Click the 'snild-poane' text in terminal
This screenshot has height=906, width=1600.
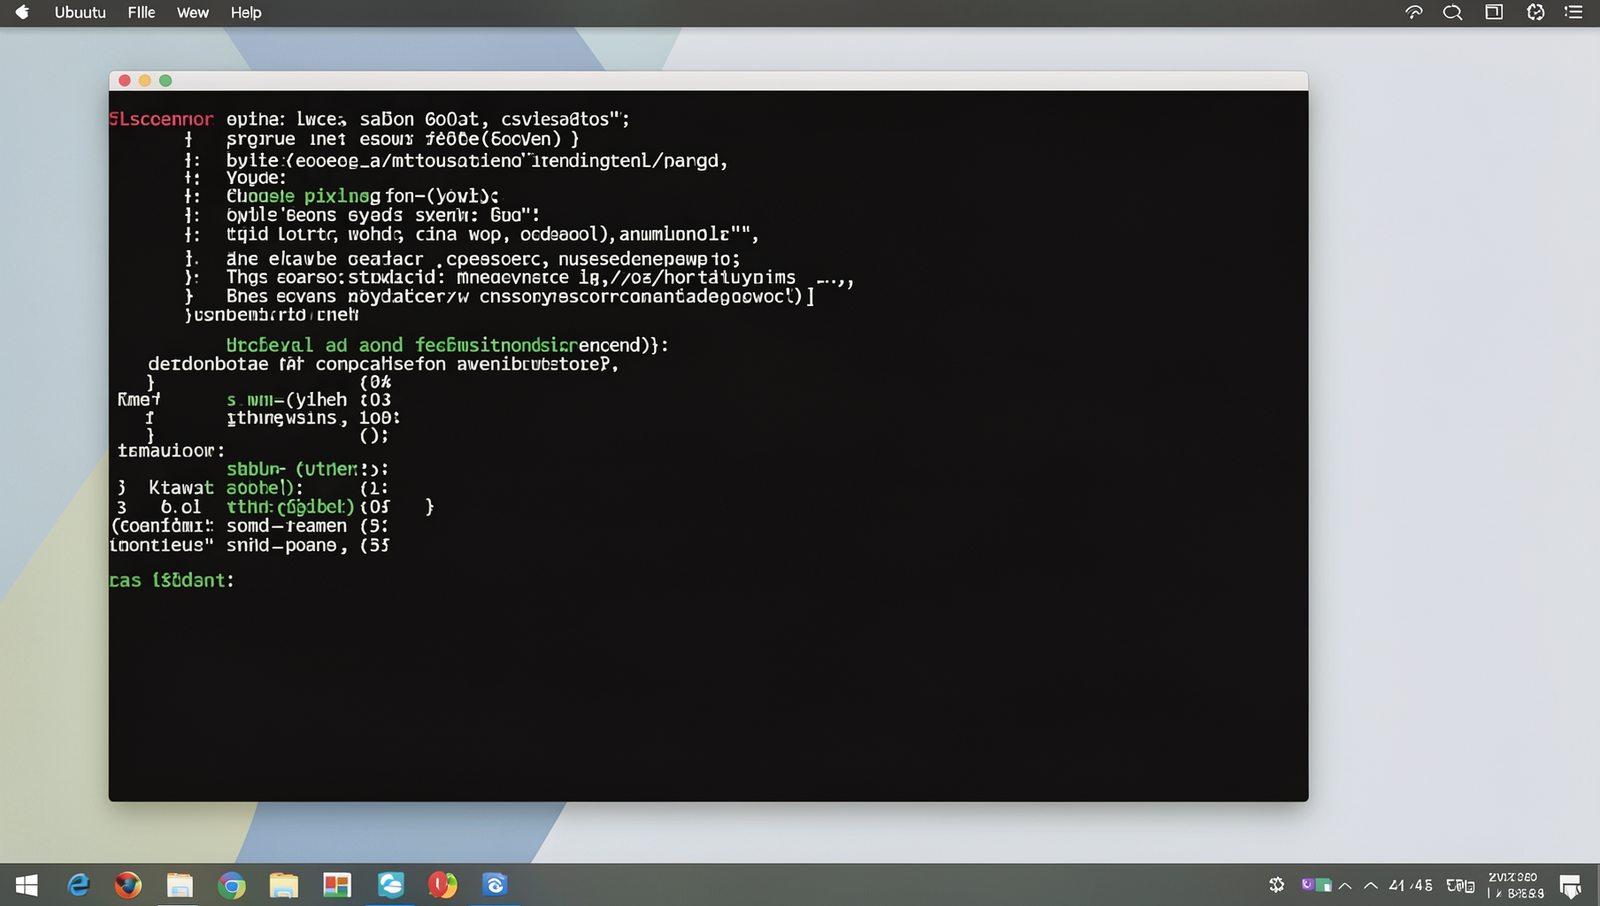286,545
